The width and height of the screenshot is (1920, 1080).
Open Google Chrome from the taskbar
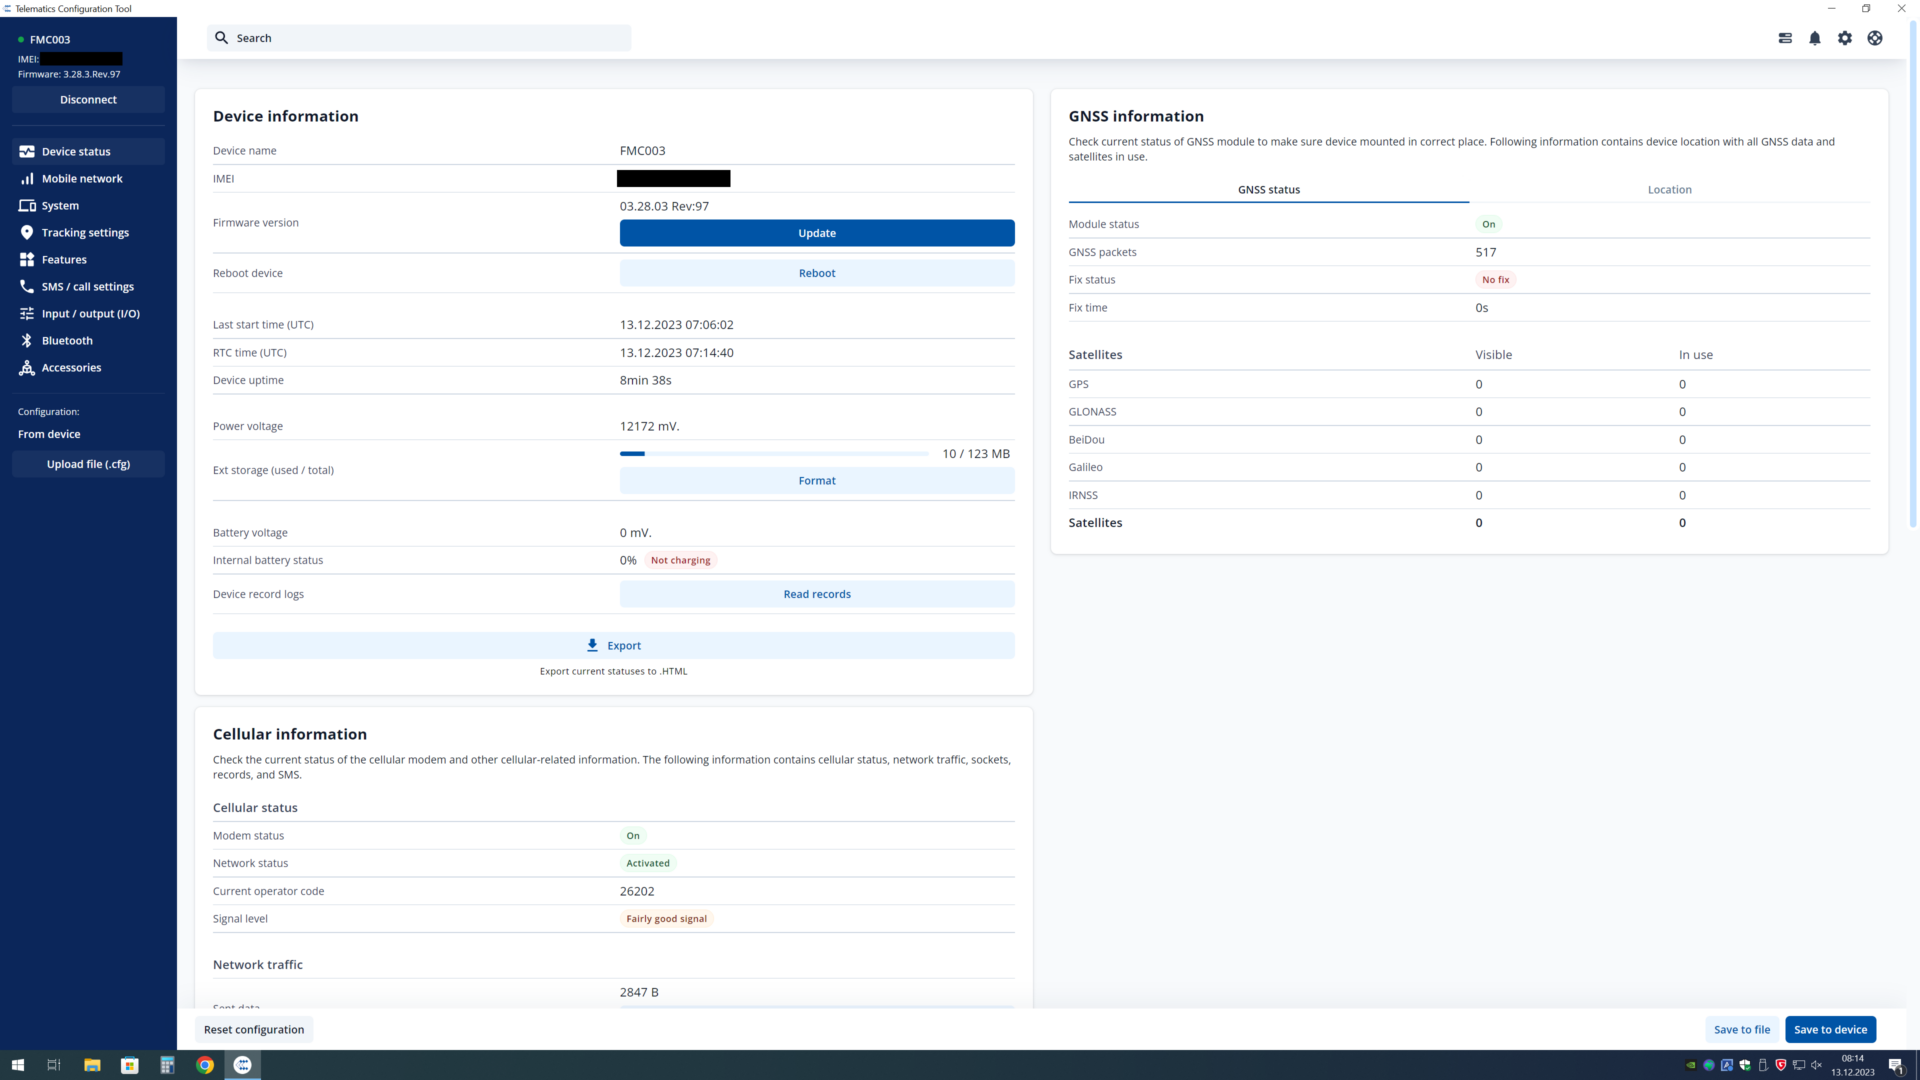click(x=205, y=1066)
